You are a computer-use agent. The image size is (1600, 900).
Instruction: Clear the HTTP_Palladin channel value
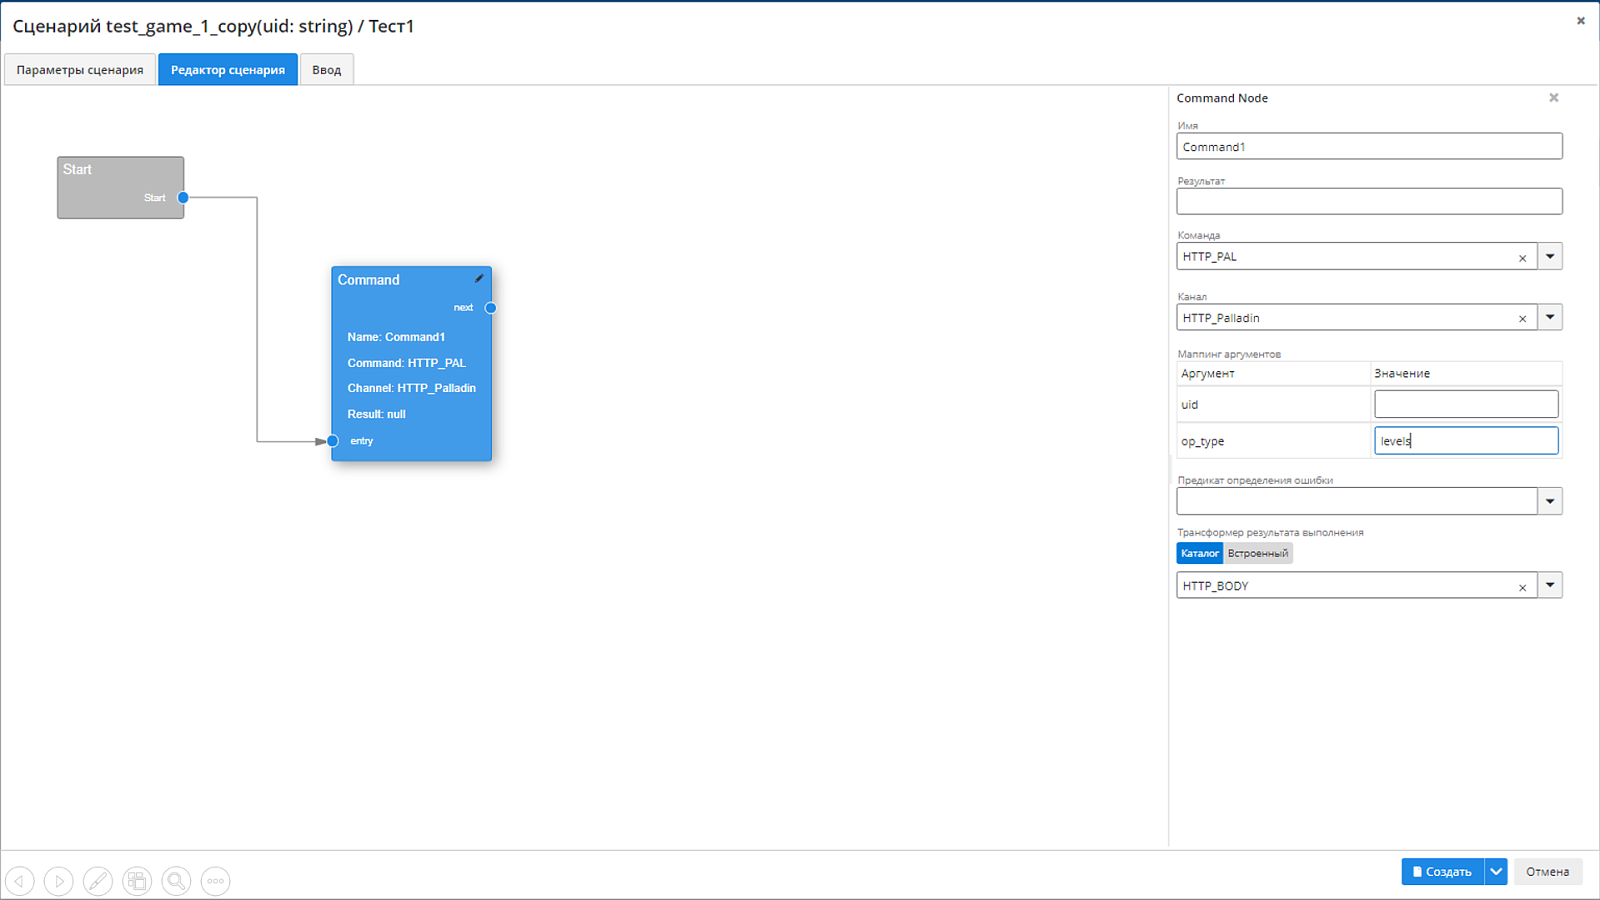[x=1522, y=319]
